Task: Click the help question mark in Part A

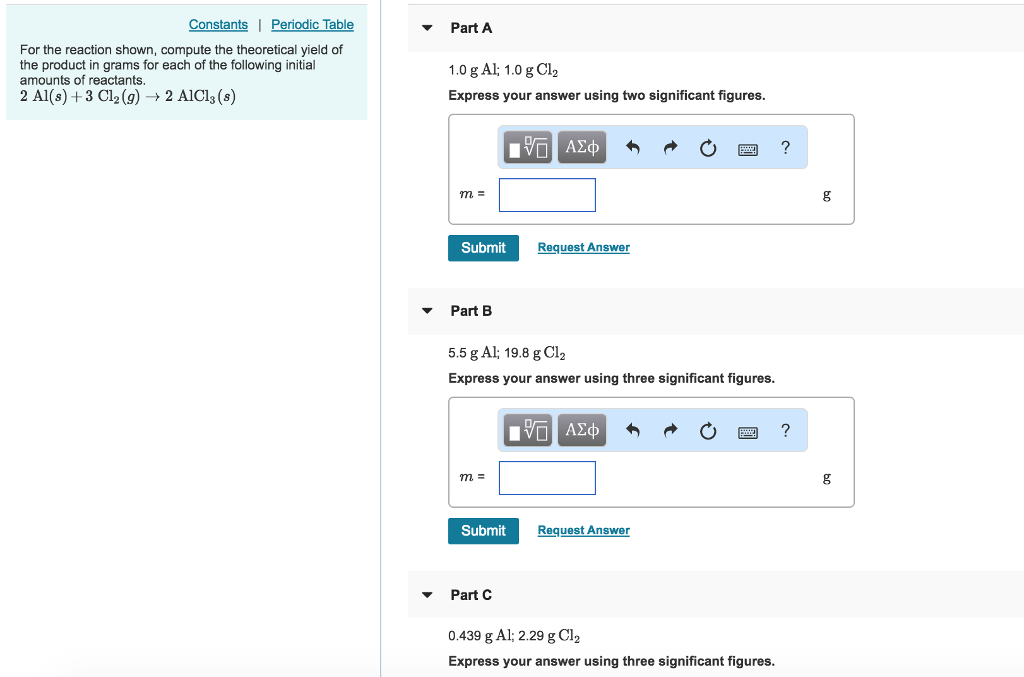Action: point(785,147)
